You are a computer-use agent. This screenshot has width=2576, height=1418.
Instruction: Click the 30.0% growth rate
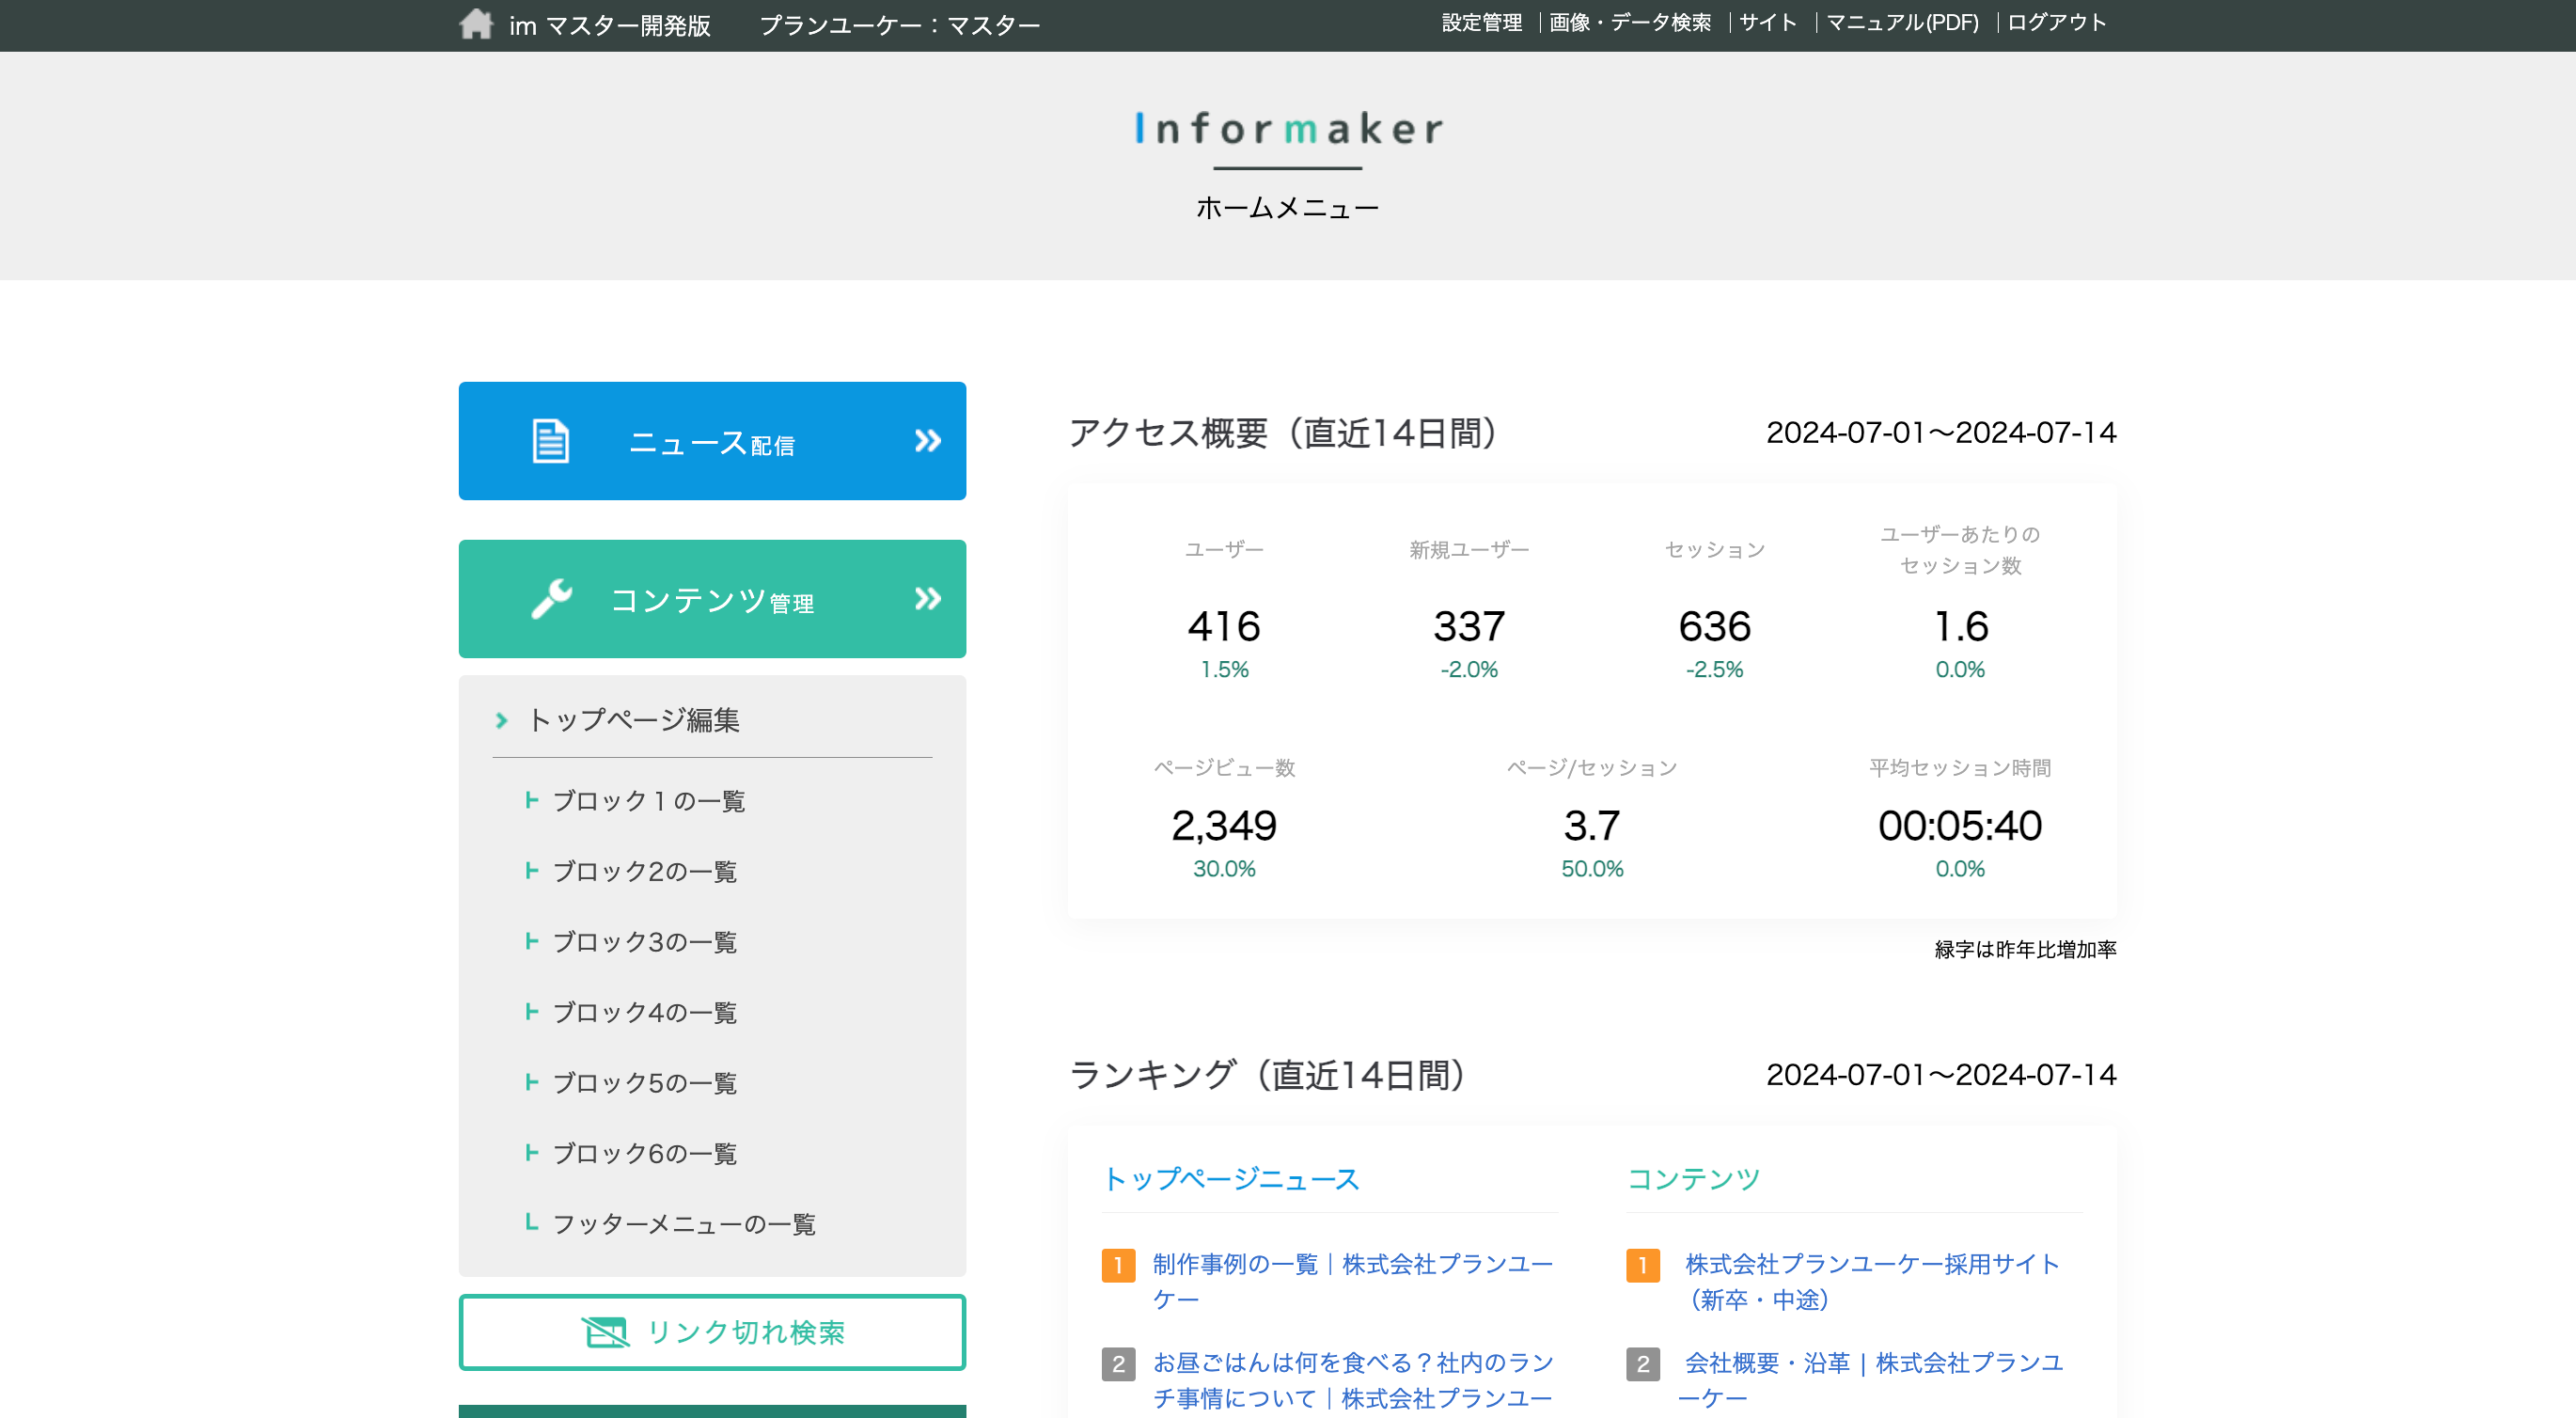pyautogui.click(x=1224, y=869)
